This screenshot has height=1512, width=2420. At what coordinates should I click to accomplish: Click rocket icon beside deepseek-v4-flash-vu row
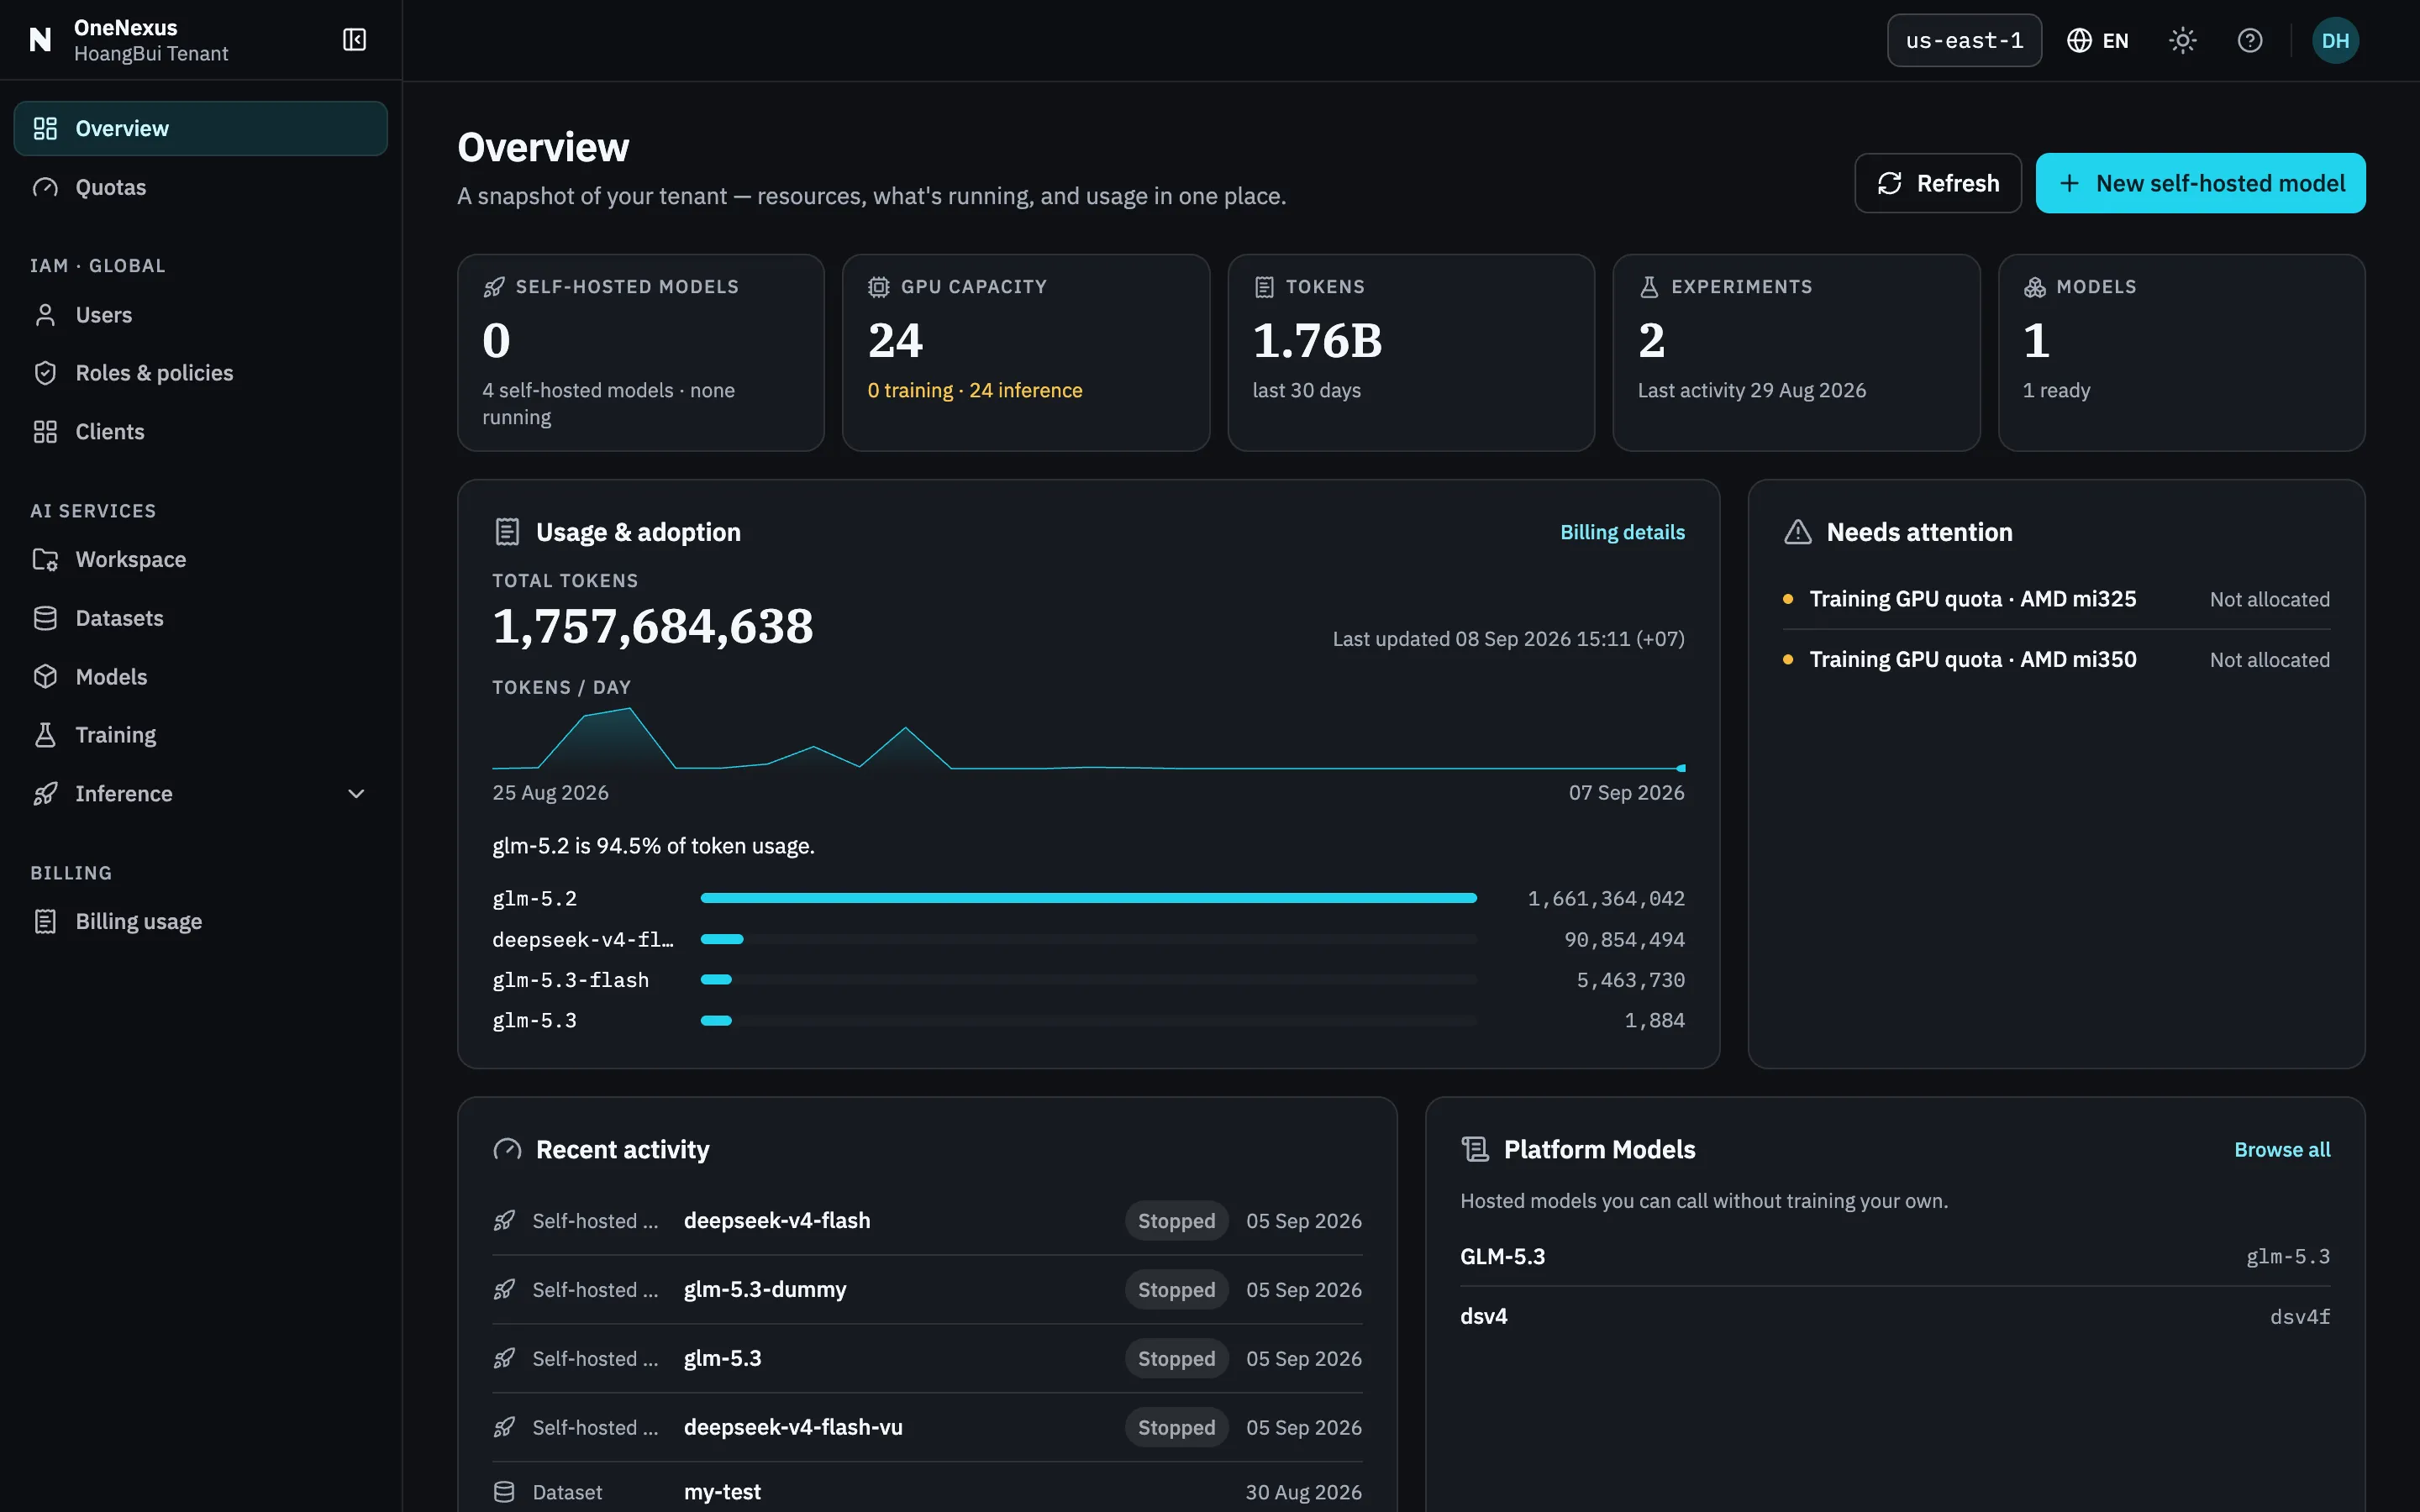click(504, 1428)
